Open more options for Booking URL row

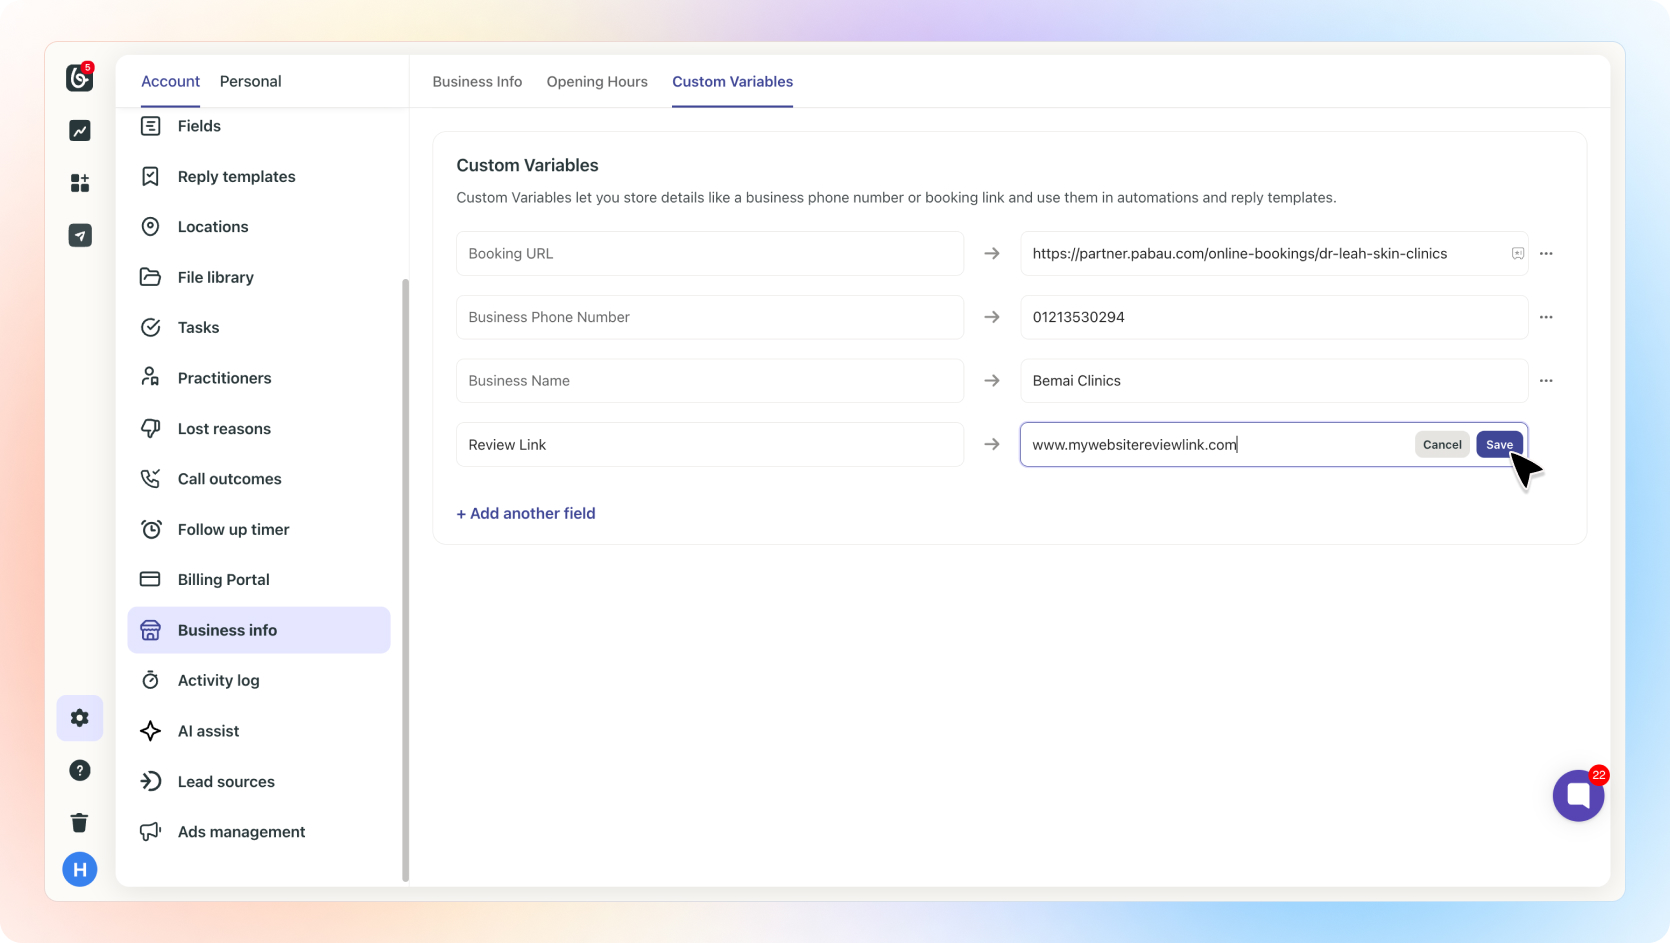[1546, 254]
